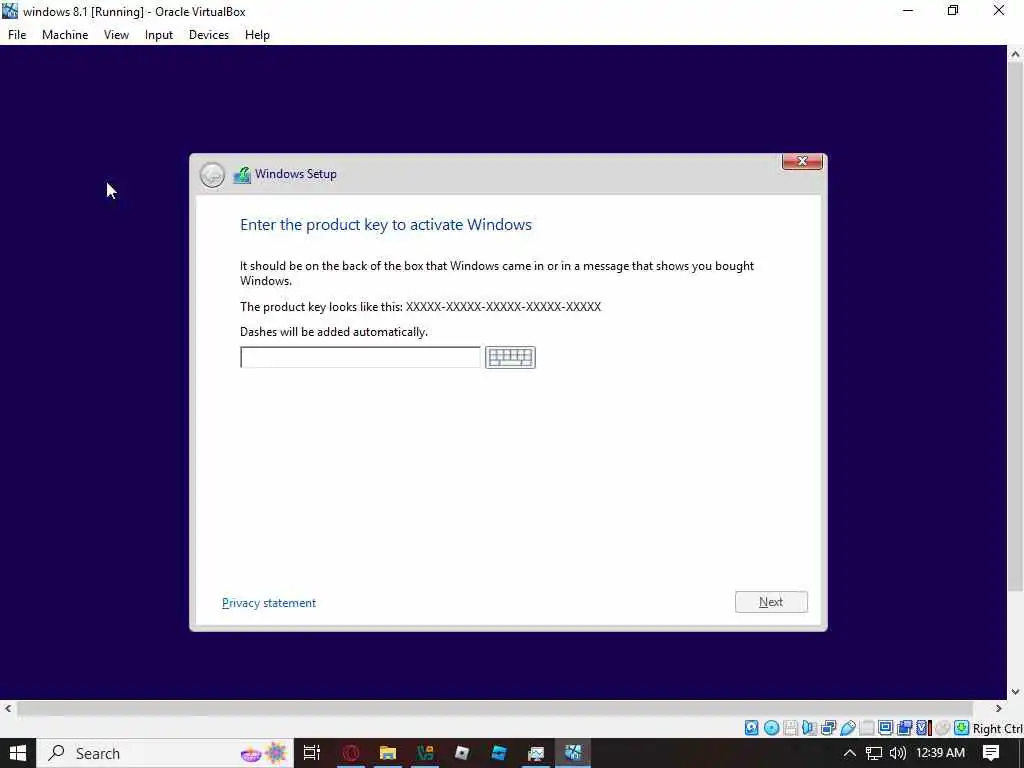Image resolution: width=1024 pixels, height=768 pixels.
Task: Open the Roblox taskbar icon
Action: point(462,753)
